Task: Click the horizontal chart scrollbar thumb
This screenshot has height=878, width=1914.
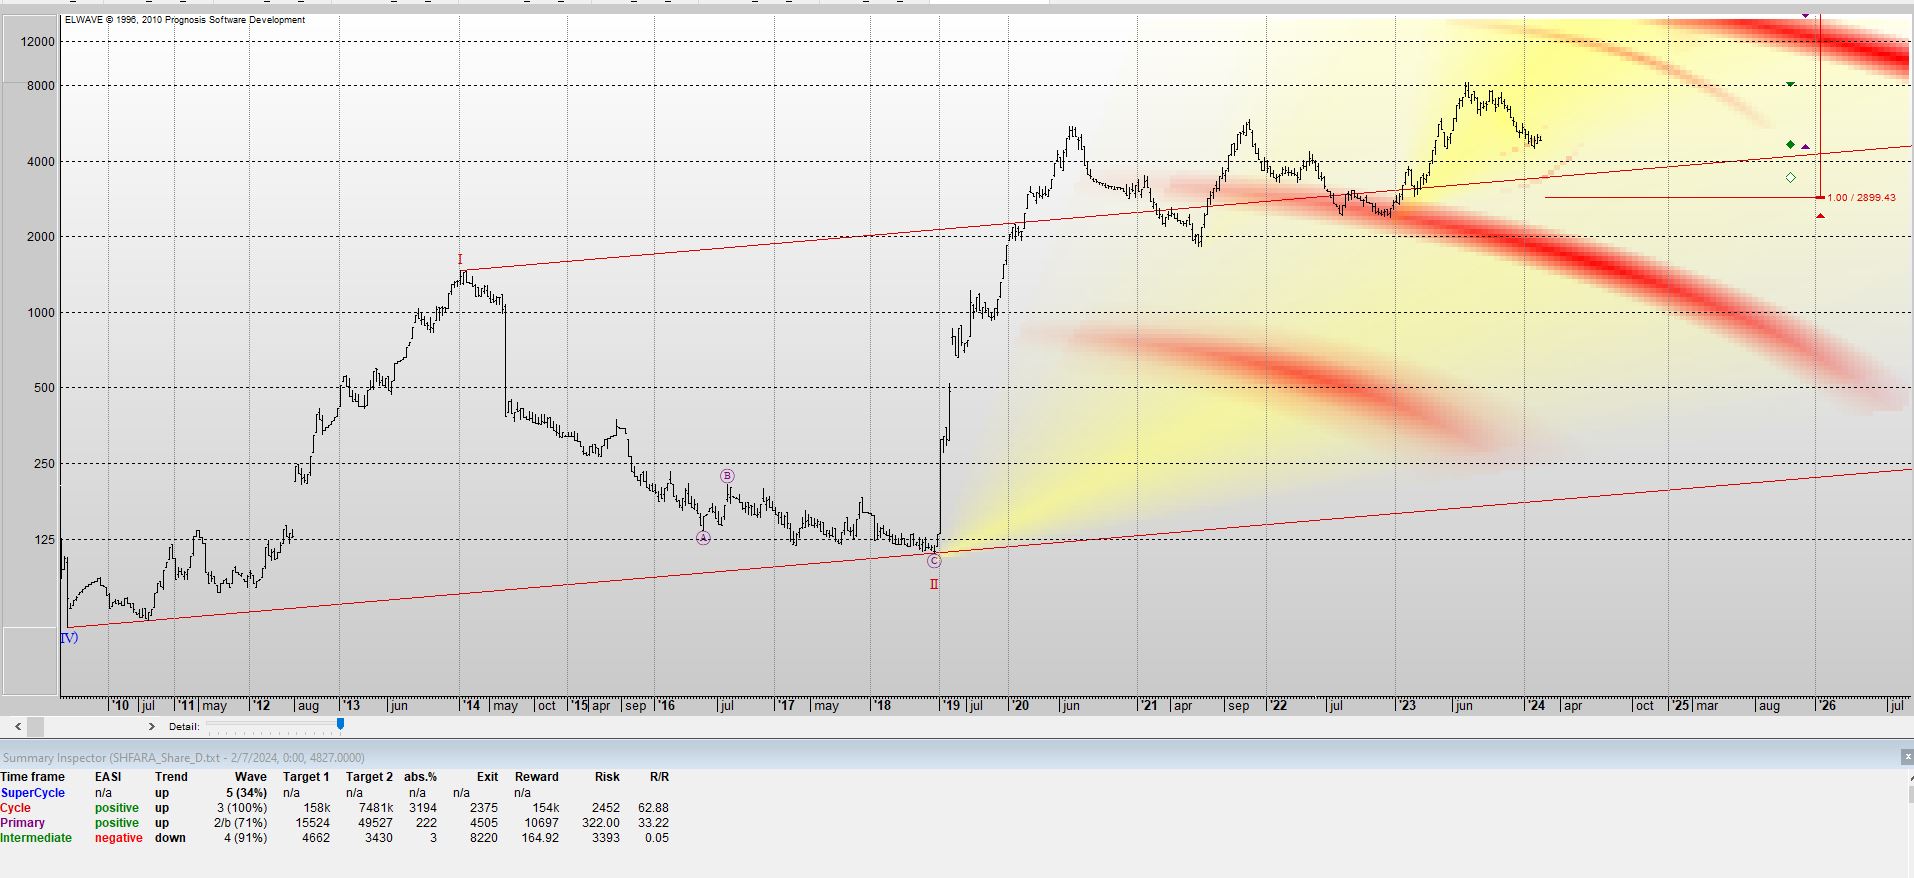Action: 36,727
